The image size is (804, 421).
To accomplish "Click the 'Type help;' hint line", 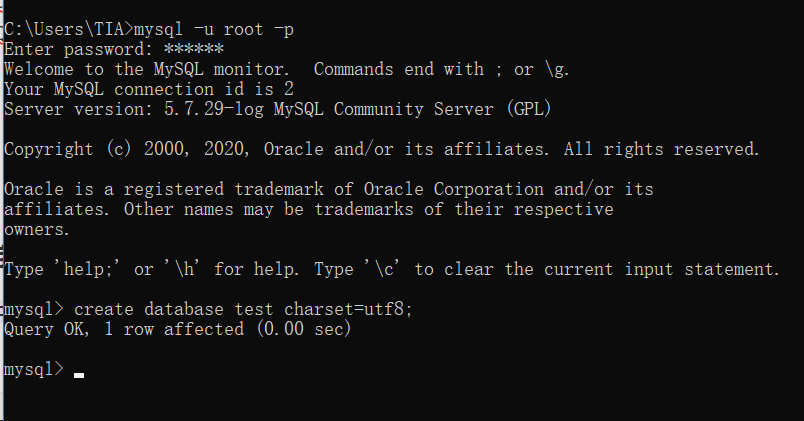I will pos(392,269).
